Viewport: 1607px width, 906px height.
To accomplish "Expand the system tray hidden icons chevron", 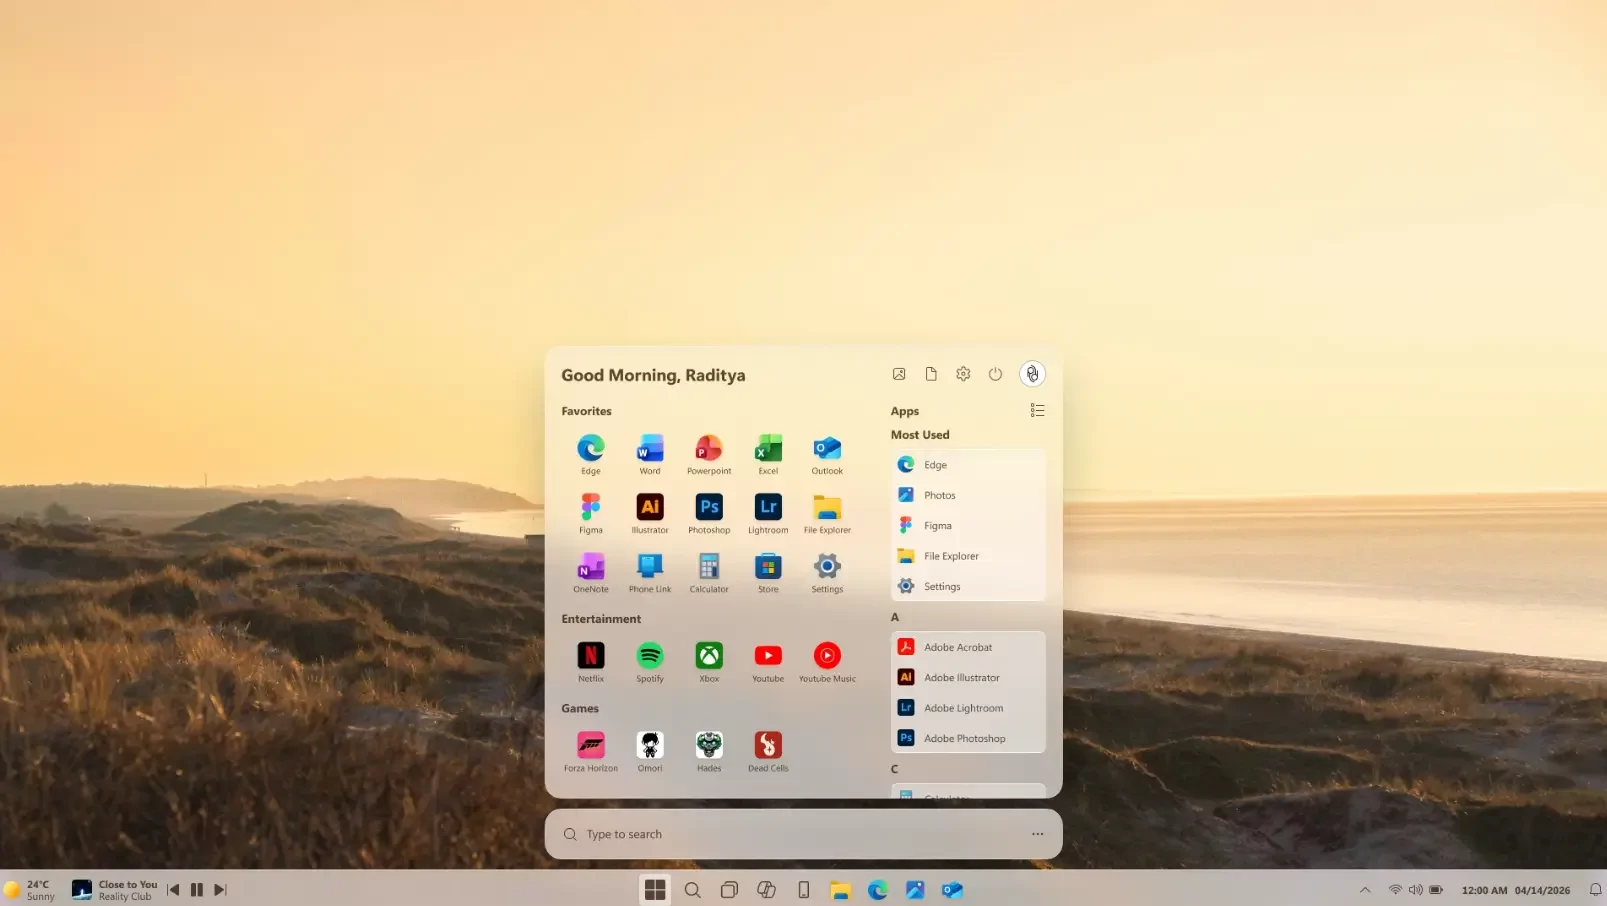I will [x=1365, y=889].
